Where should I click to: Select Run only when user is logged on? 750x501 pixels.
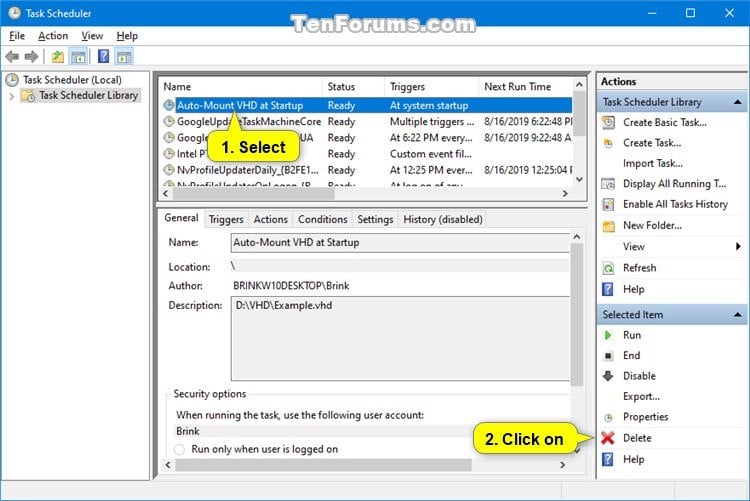179,449
